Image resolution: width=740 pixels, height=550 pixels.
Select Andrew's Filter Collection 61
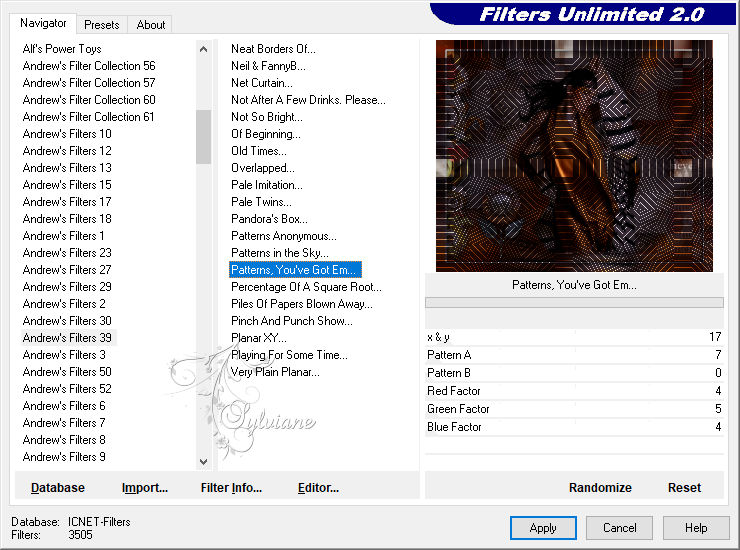88,117
